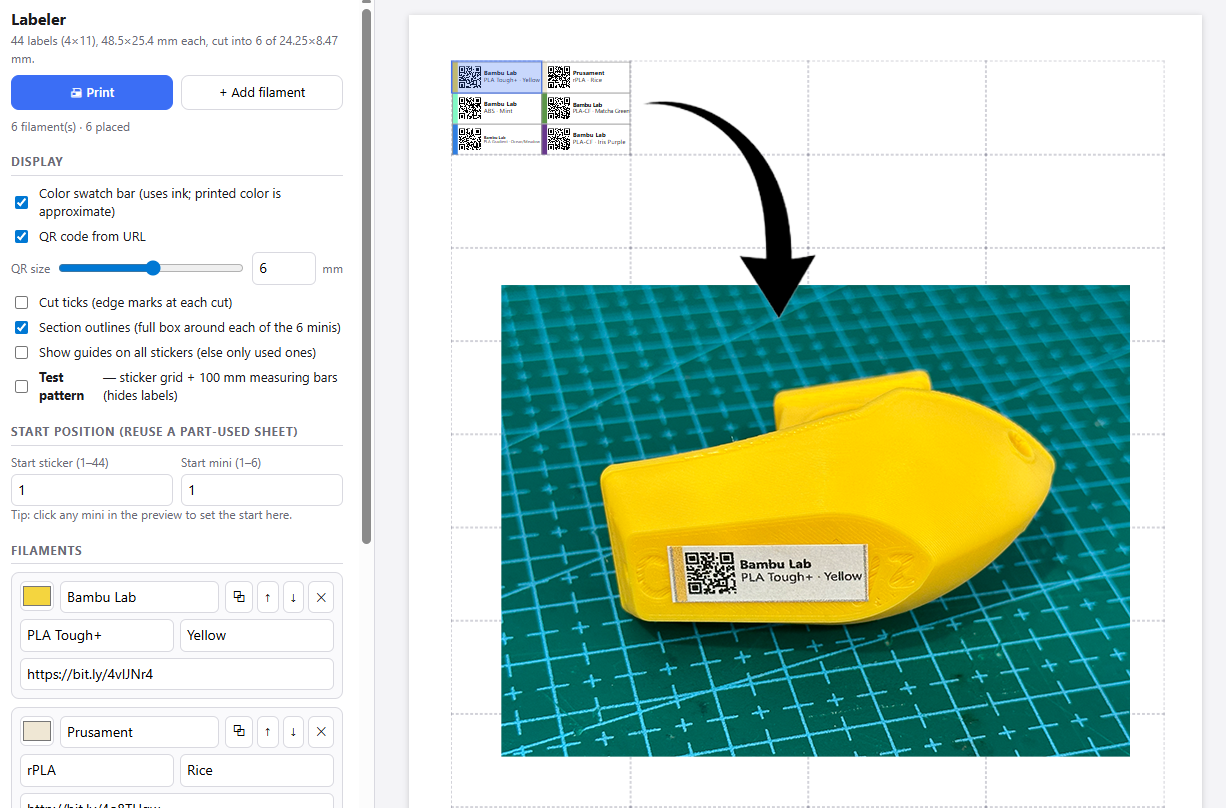Viewport: 1226px width, 808px height.
Task: Move the Bambu Lab filament down
Action: click(x=293, y=597)
